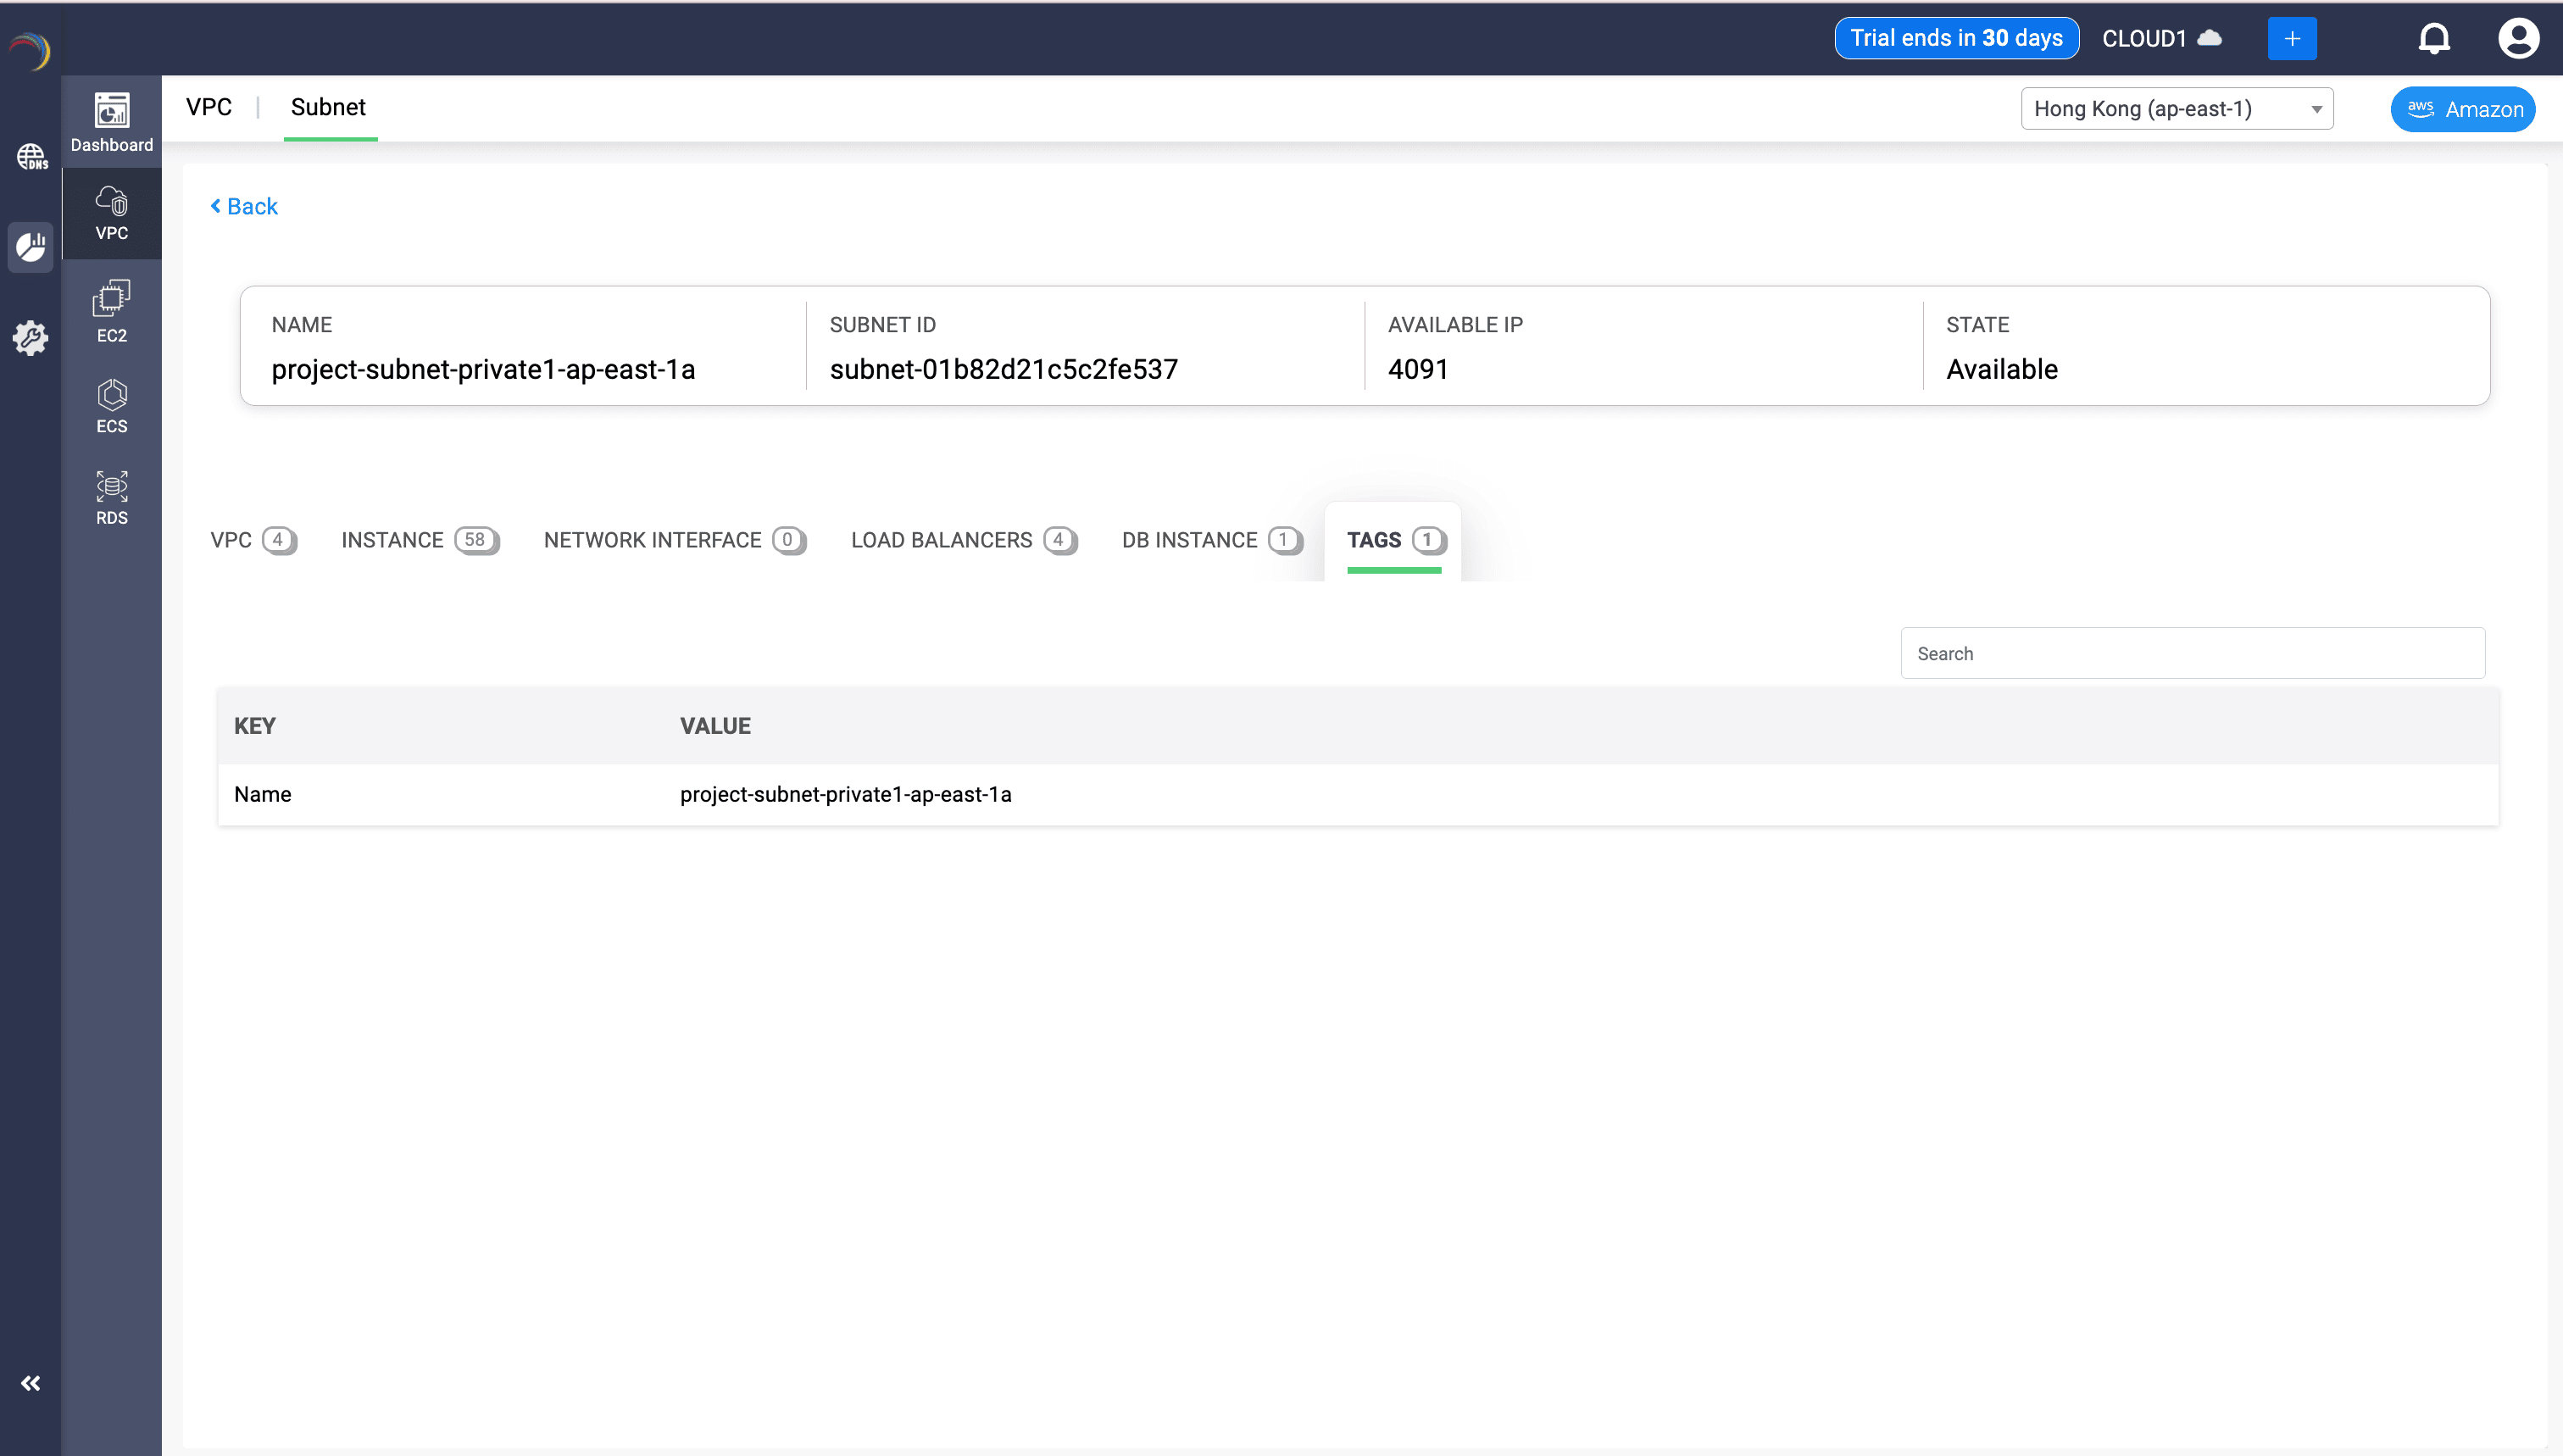
Task: Switch to the INSTANCE tab
Action: tap(417, 540)
